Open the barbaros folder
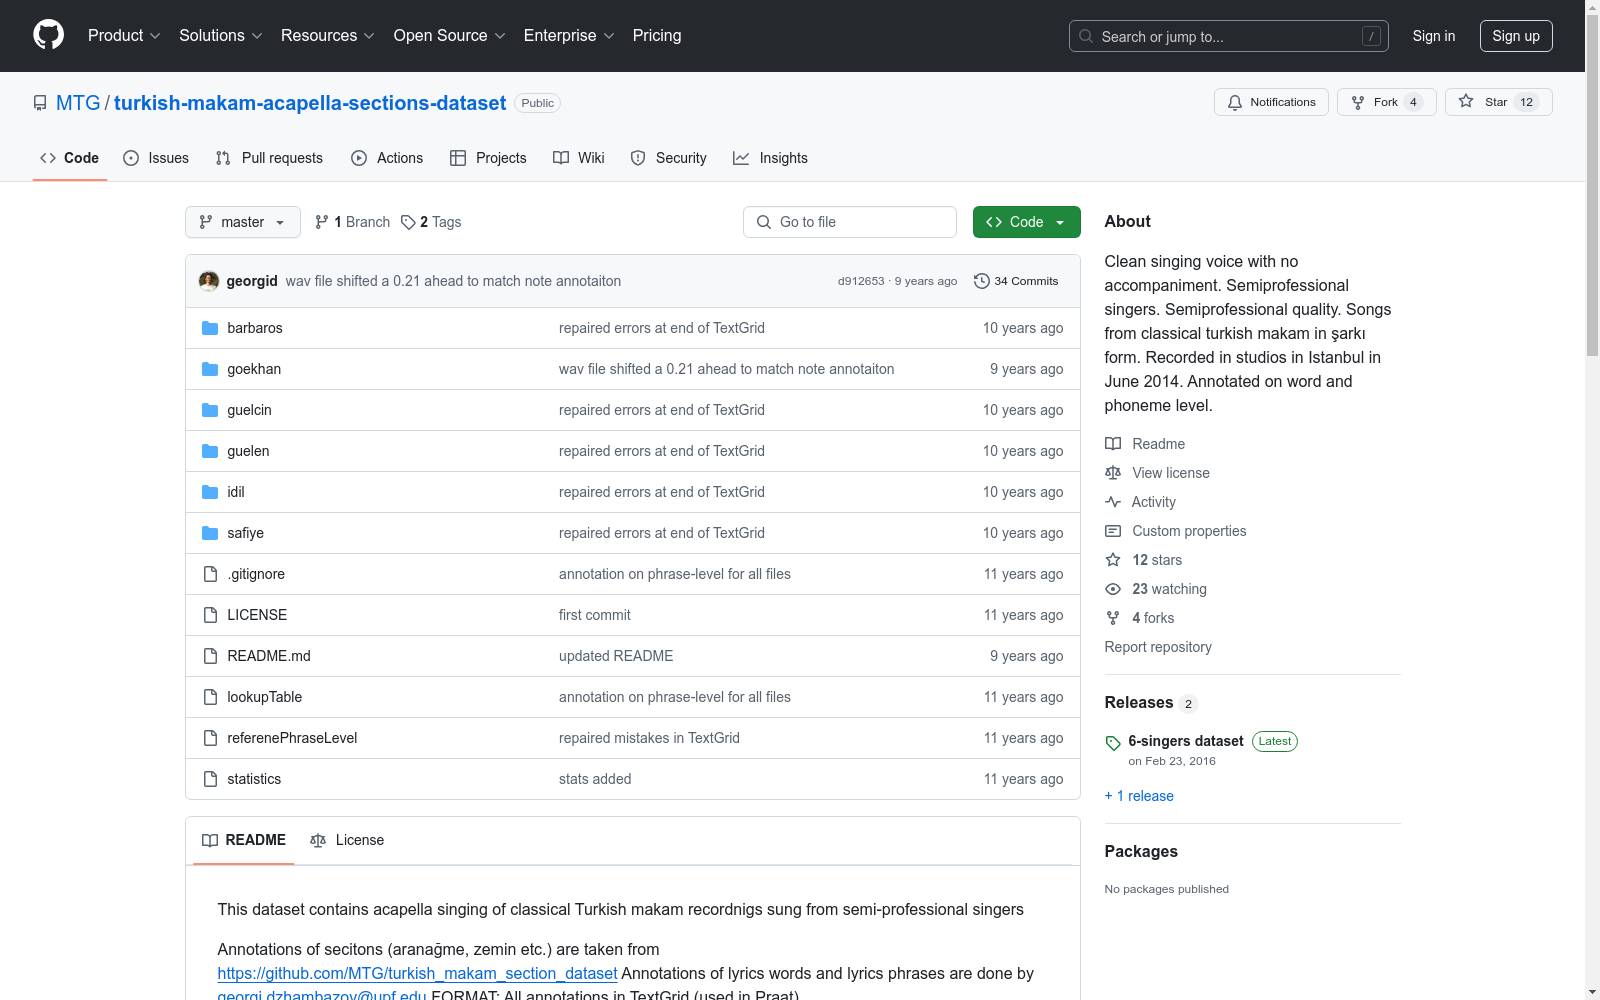 tap(255, 328)
